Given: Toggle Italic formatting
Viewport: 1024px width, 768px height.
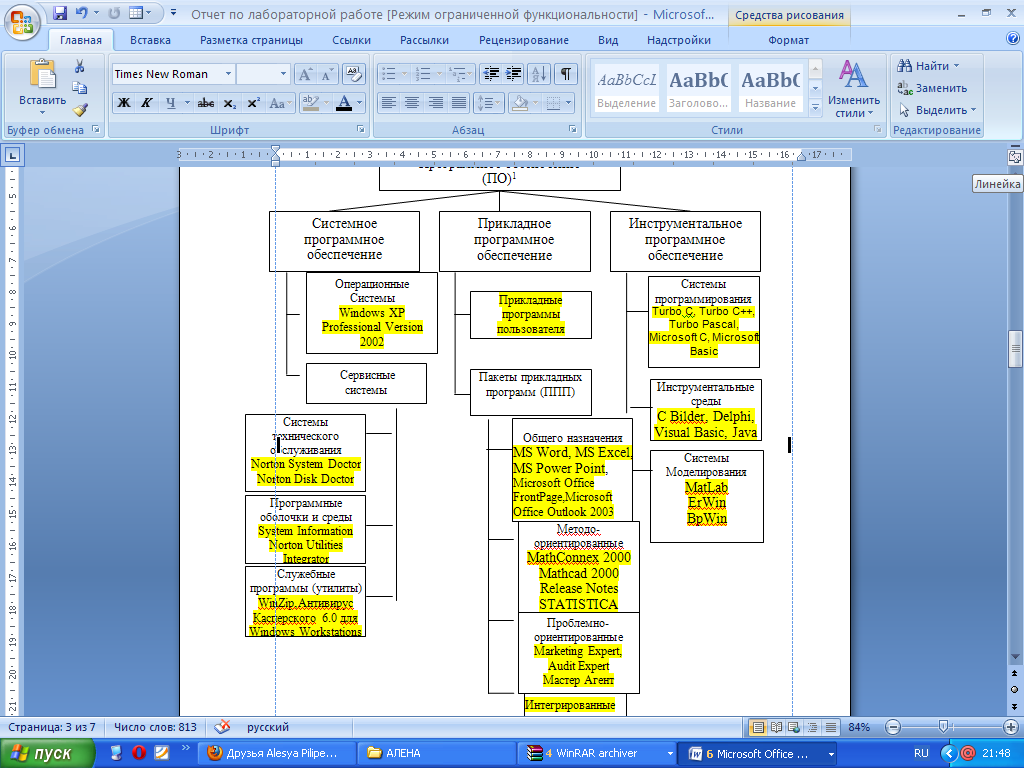Looking at the screenshot, I should click(146, 103).
